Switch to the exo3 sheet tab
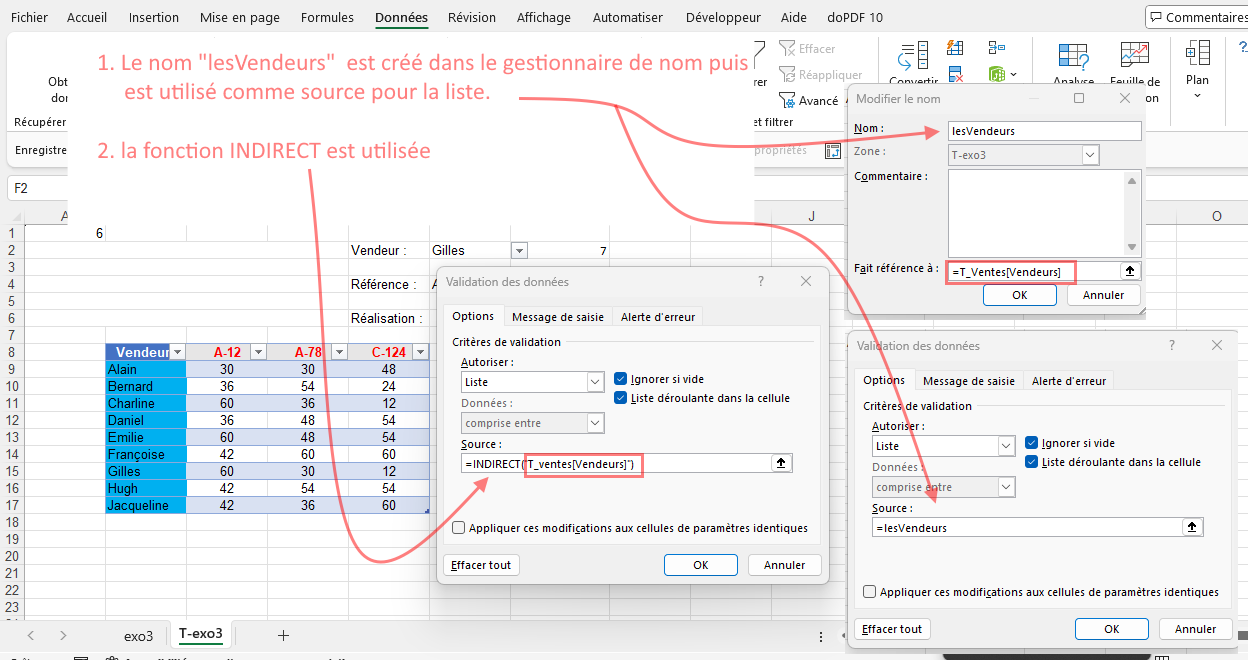 coord(139,634)
